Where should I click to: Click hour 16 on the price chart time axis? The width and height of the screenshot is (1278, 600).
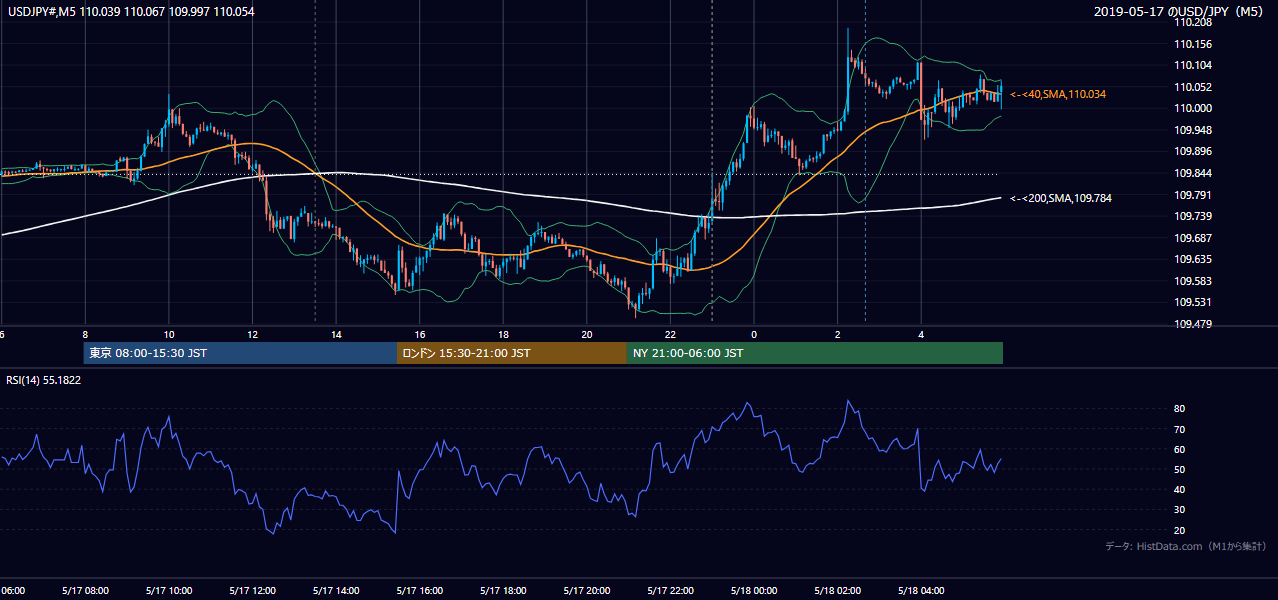click(x=420, y=335)
